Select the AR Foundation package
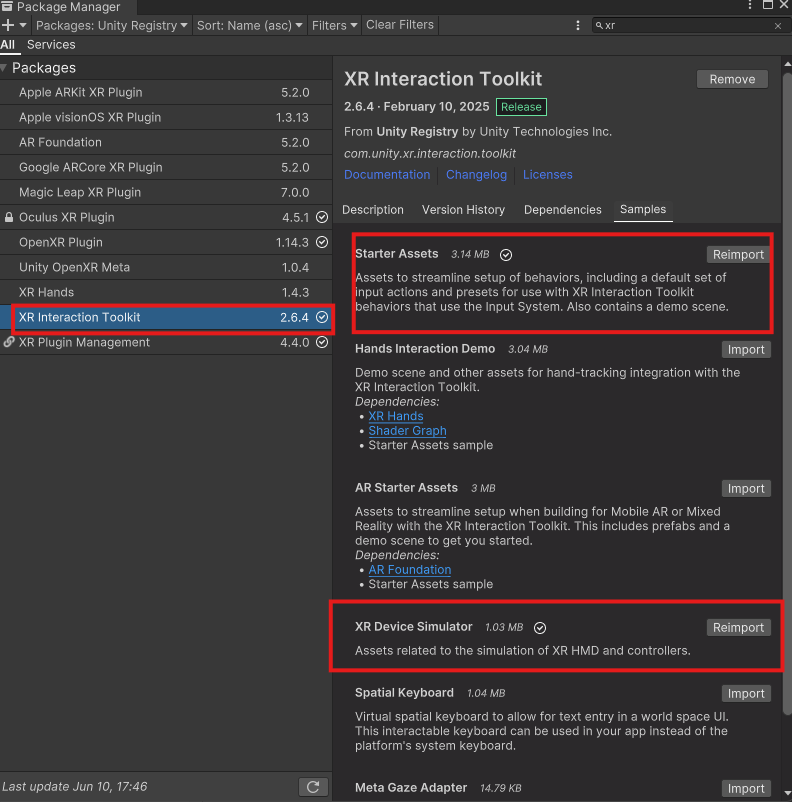Screen dimensions: 792x802 tap(166, 142)
